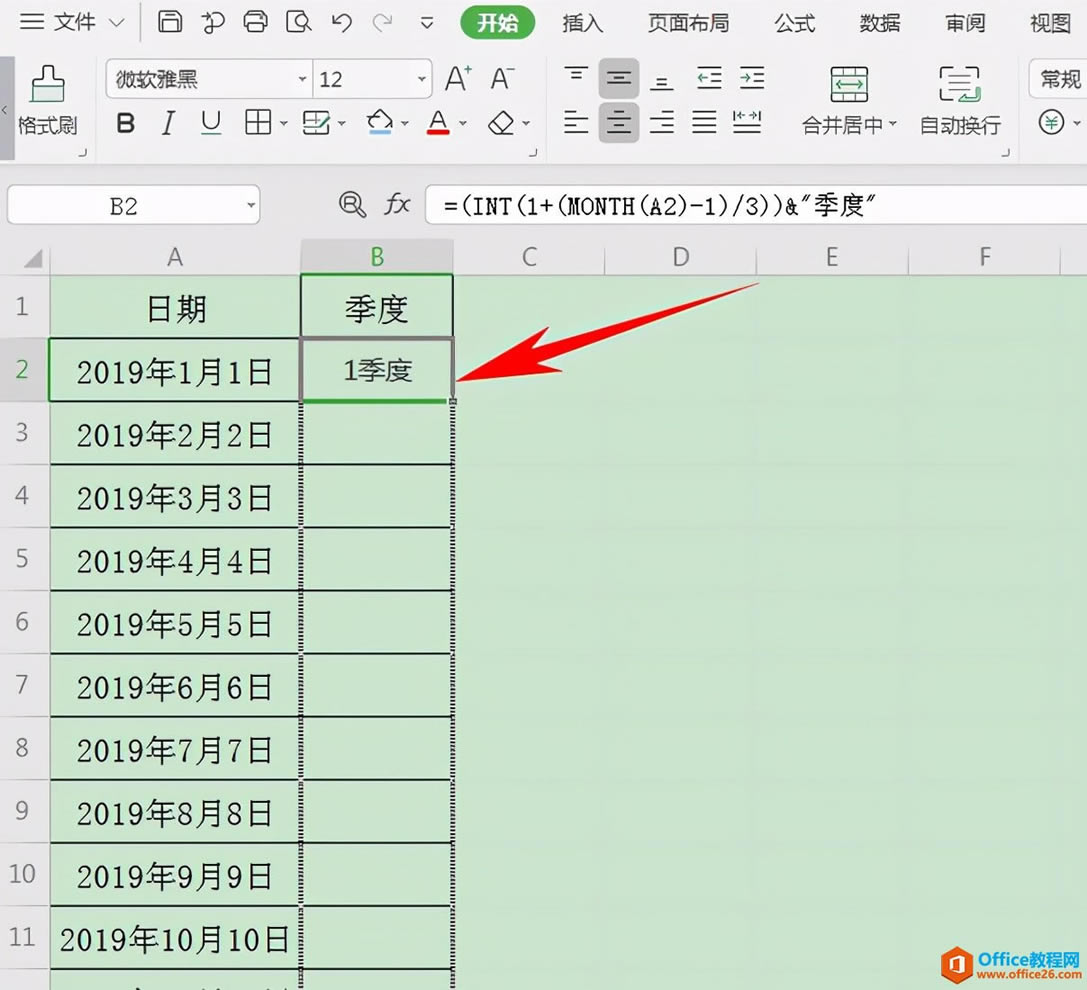Image resolution: width=1087 pixels, height=990 pixels.
Task: Switch to the 审阅 tab
Action: coord(966,23)
